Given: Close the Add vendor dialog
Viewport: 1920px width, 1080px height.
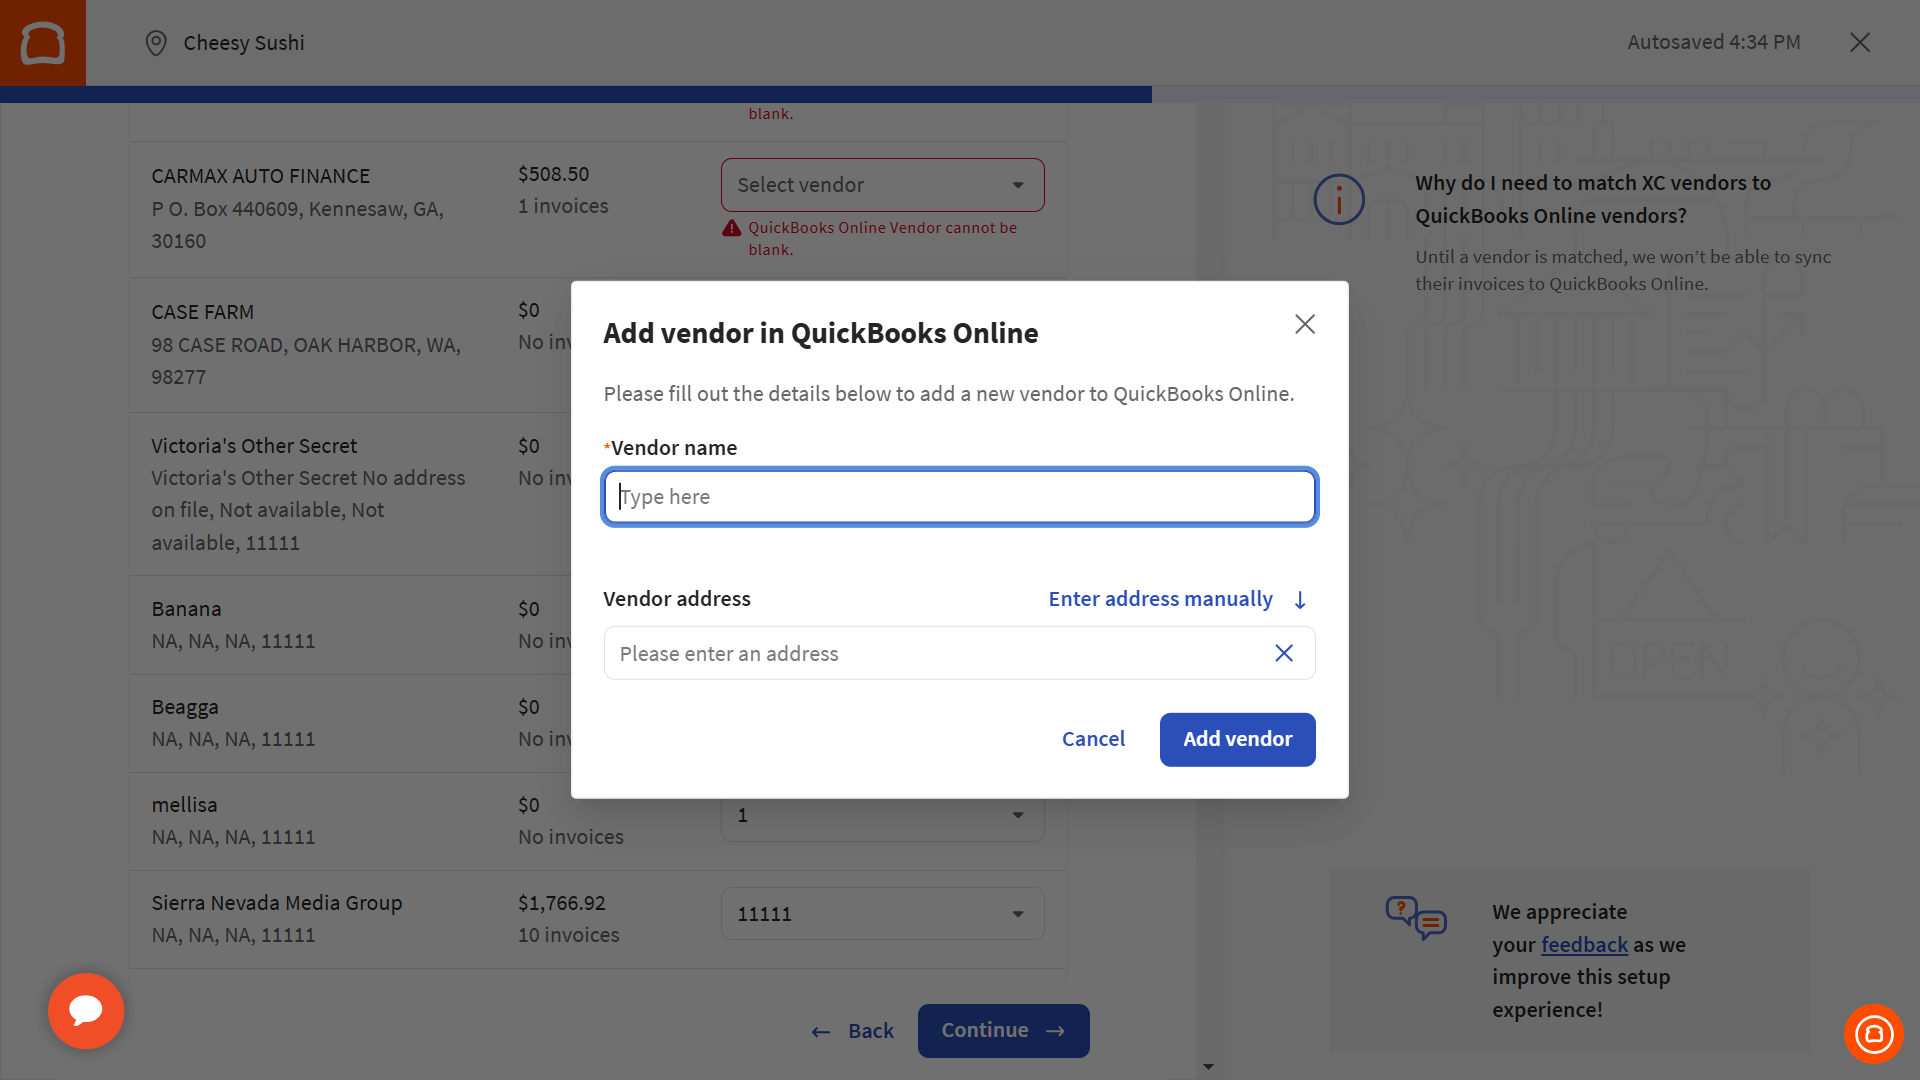Looking at the screenshot, I should pyautogui.click(x=1304, y=324).
